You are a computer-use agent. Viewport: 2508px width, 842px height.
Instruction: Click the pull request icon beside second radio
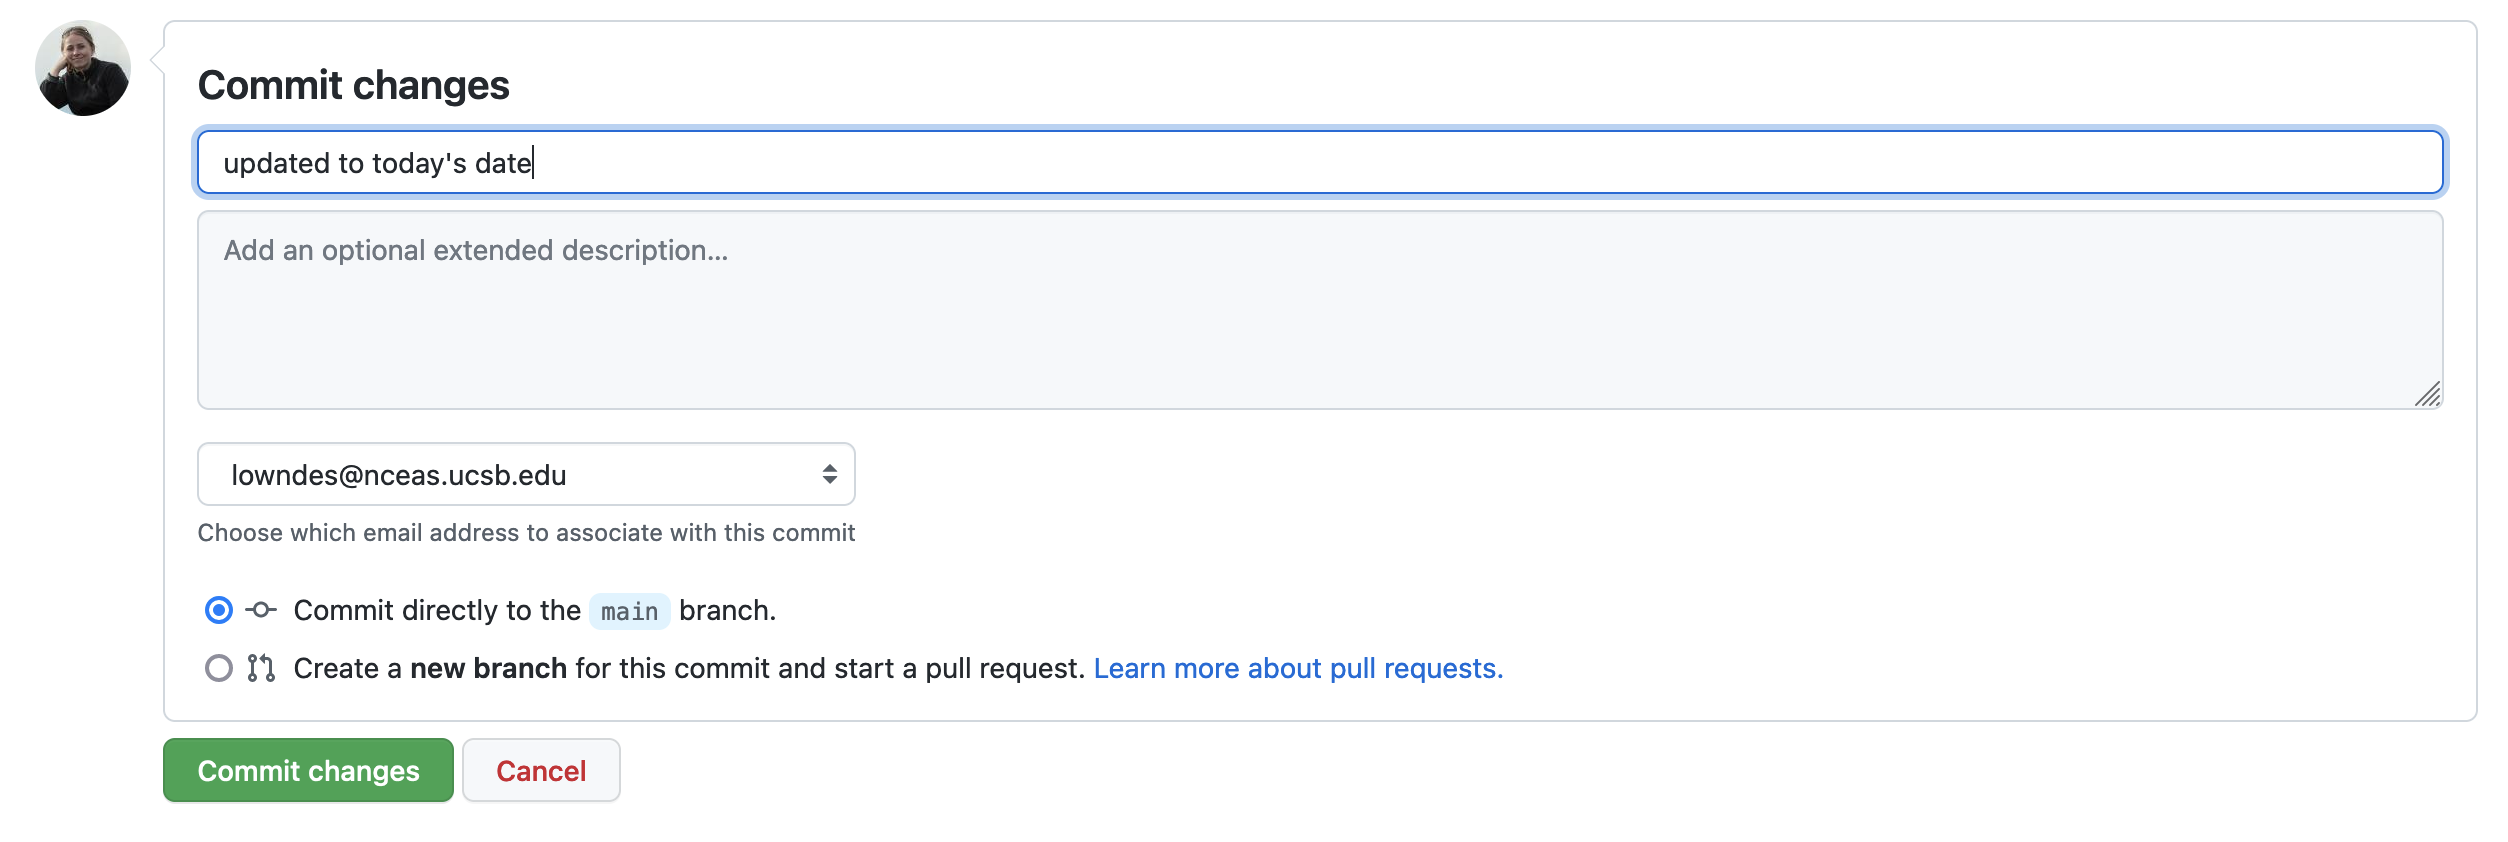pyautogui.click(x=261, y=668)
